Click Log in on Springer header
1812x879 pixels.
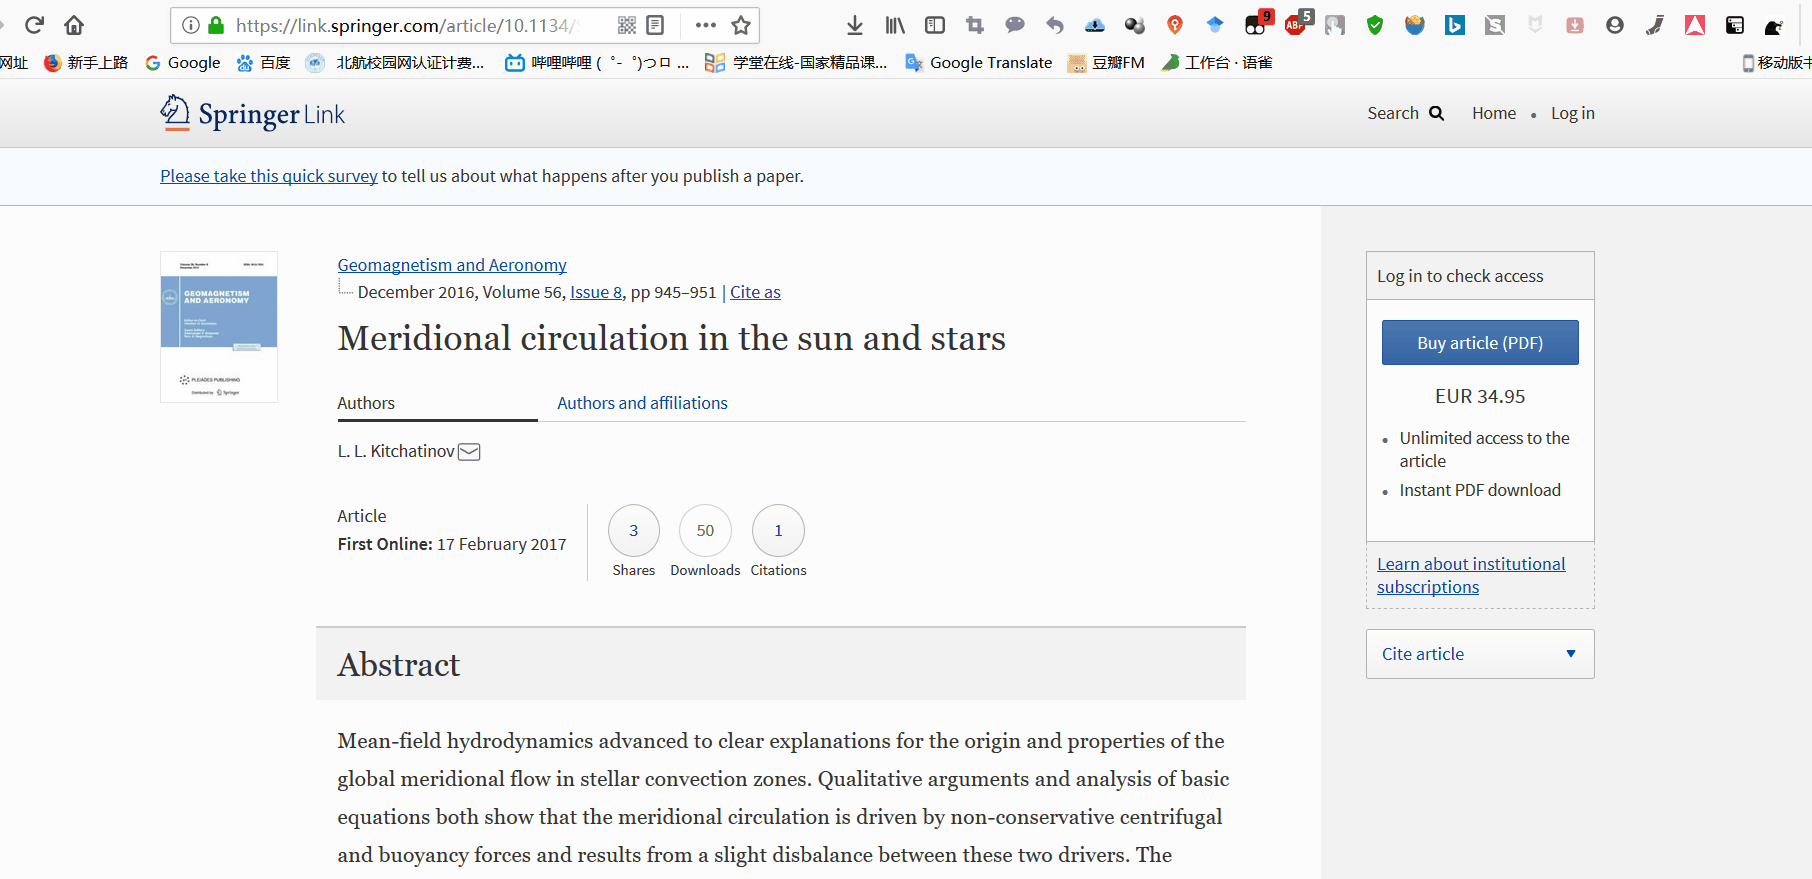pos(1573,113)
